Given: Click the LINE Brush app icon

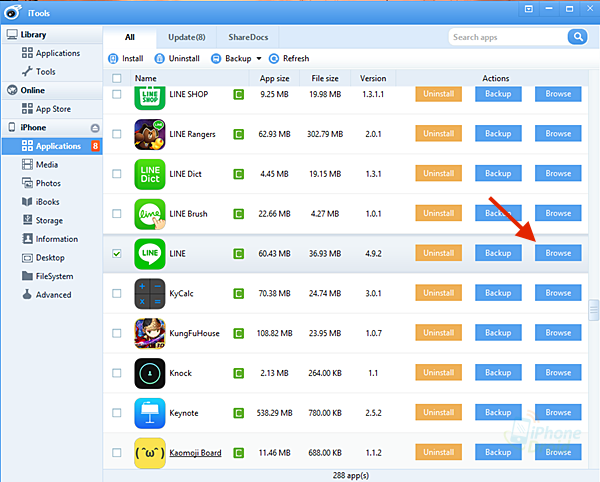Looking at the screenshot, I should [x=150, y=214].
